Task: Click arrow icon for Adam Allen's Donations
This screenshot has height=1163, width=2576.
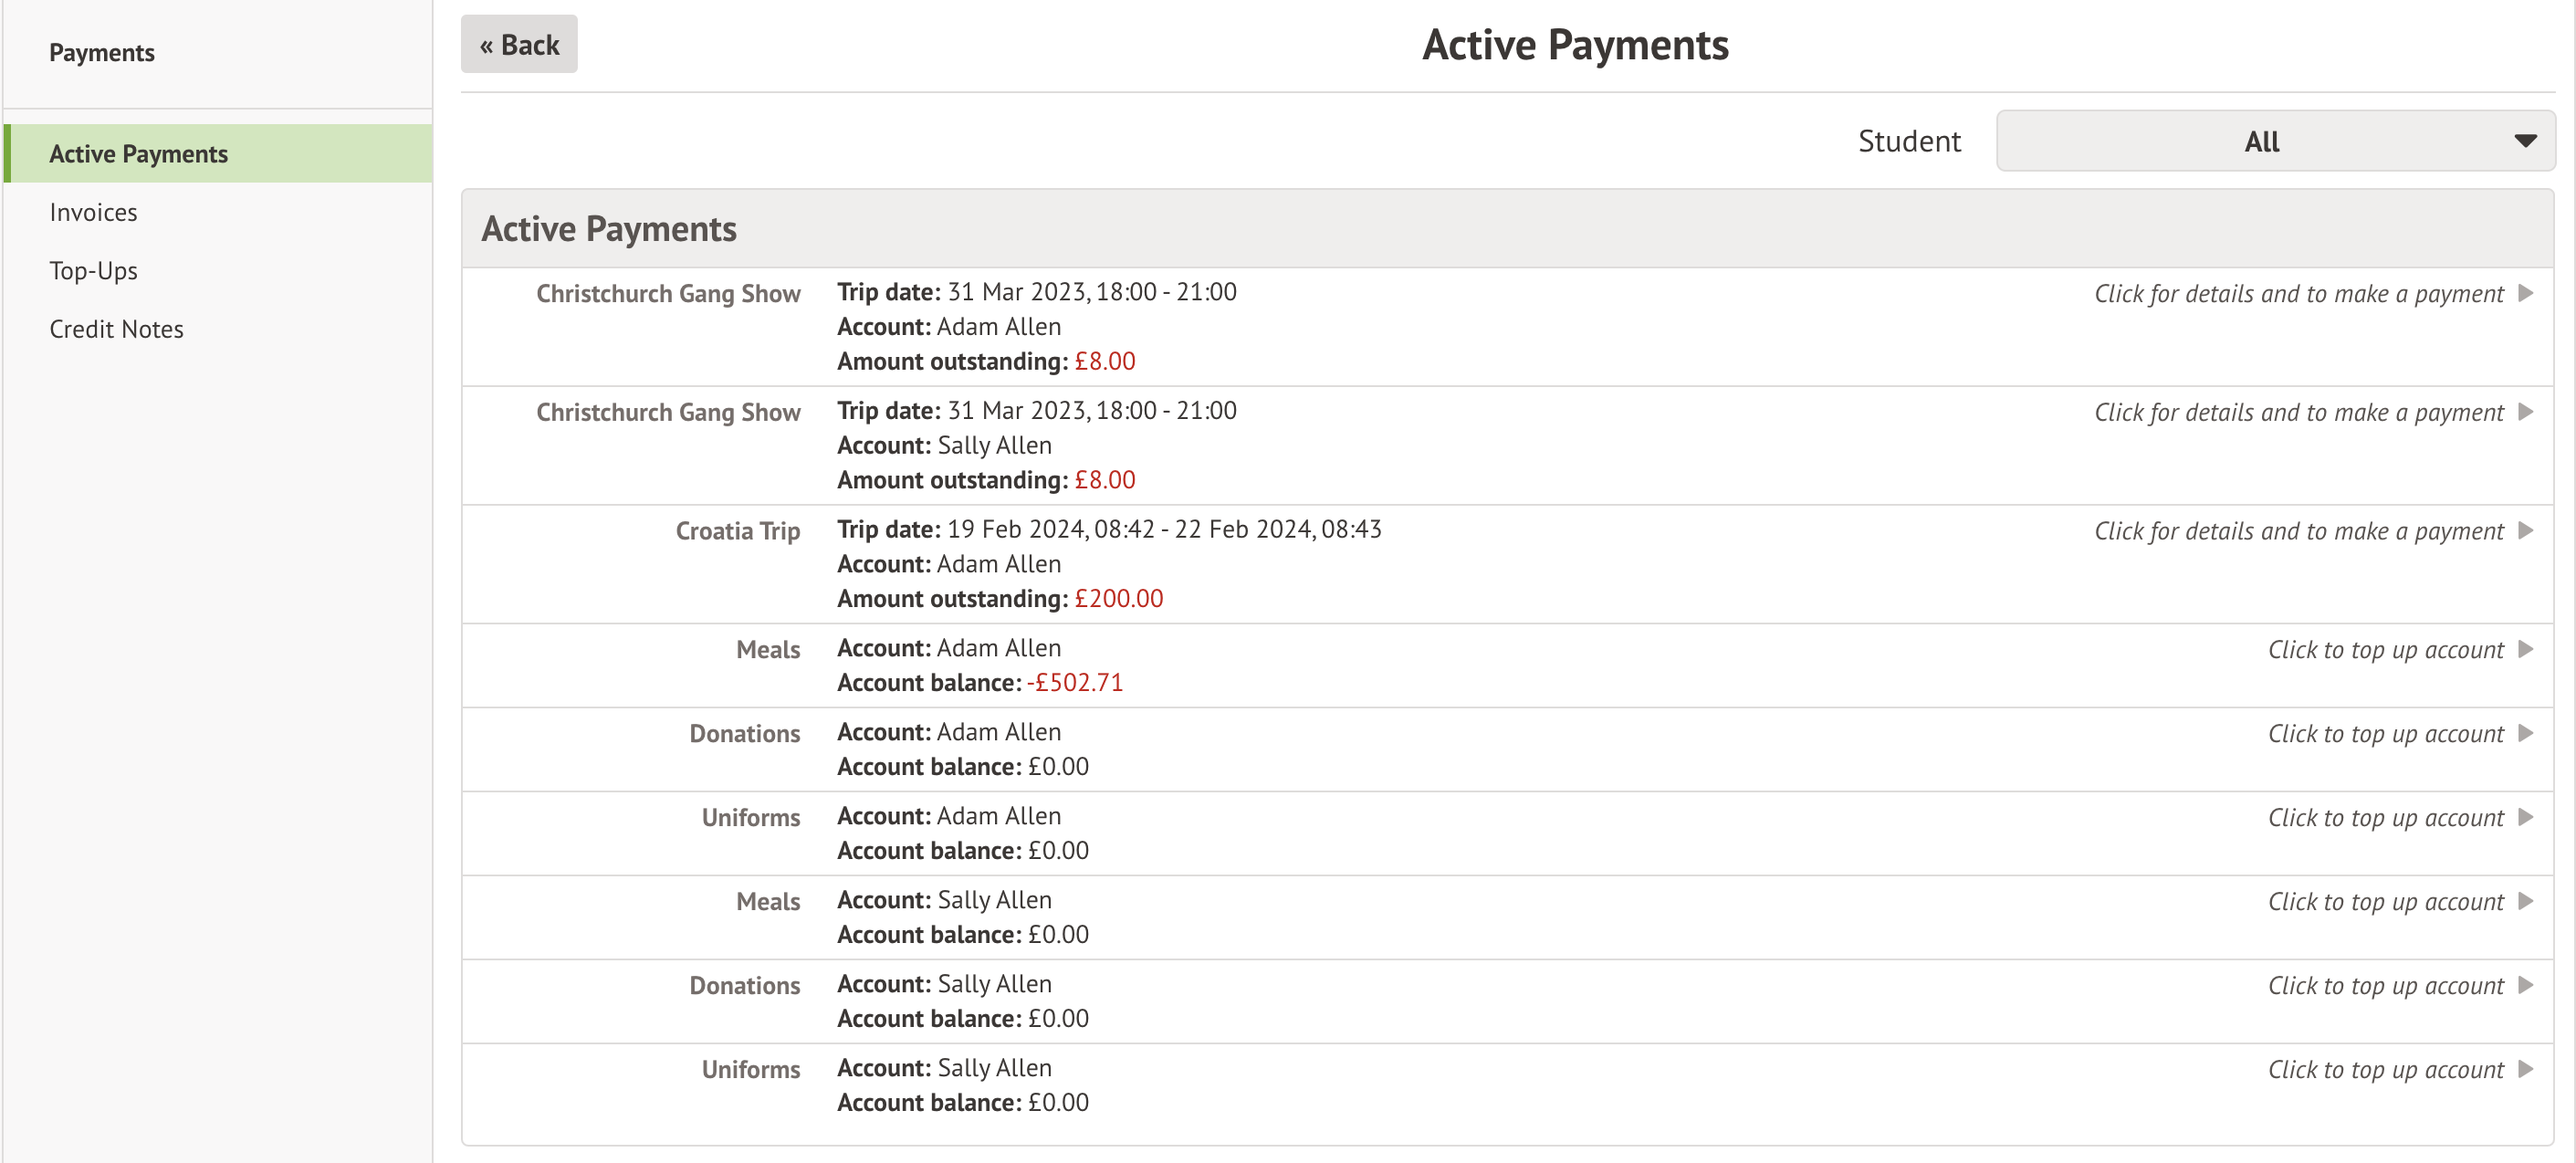Action: point(2525,733)
